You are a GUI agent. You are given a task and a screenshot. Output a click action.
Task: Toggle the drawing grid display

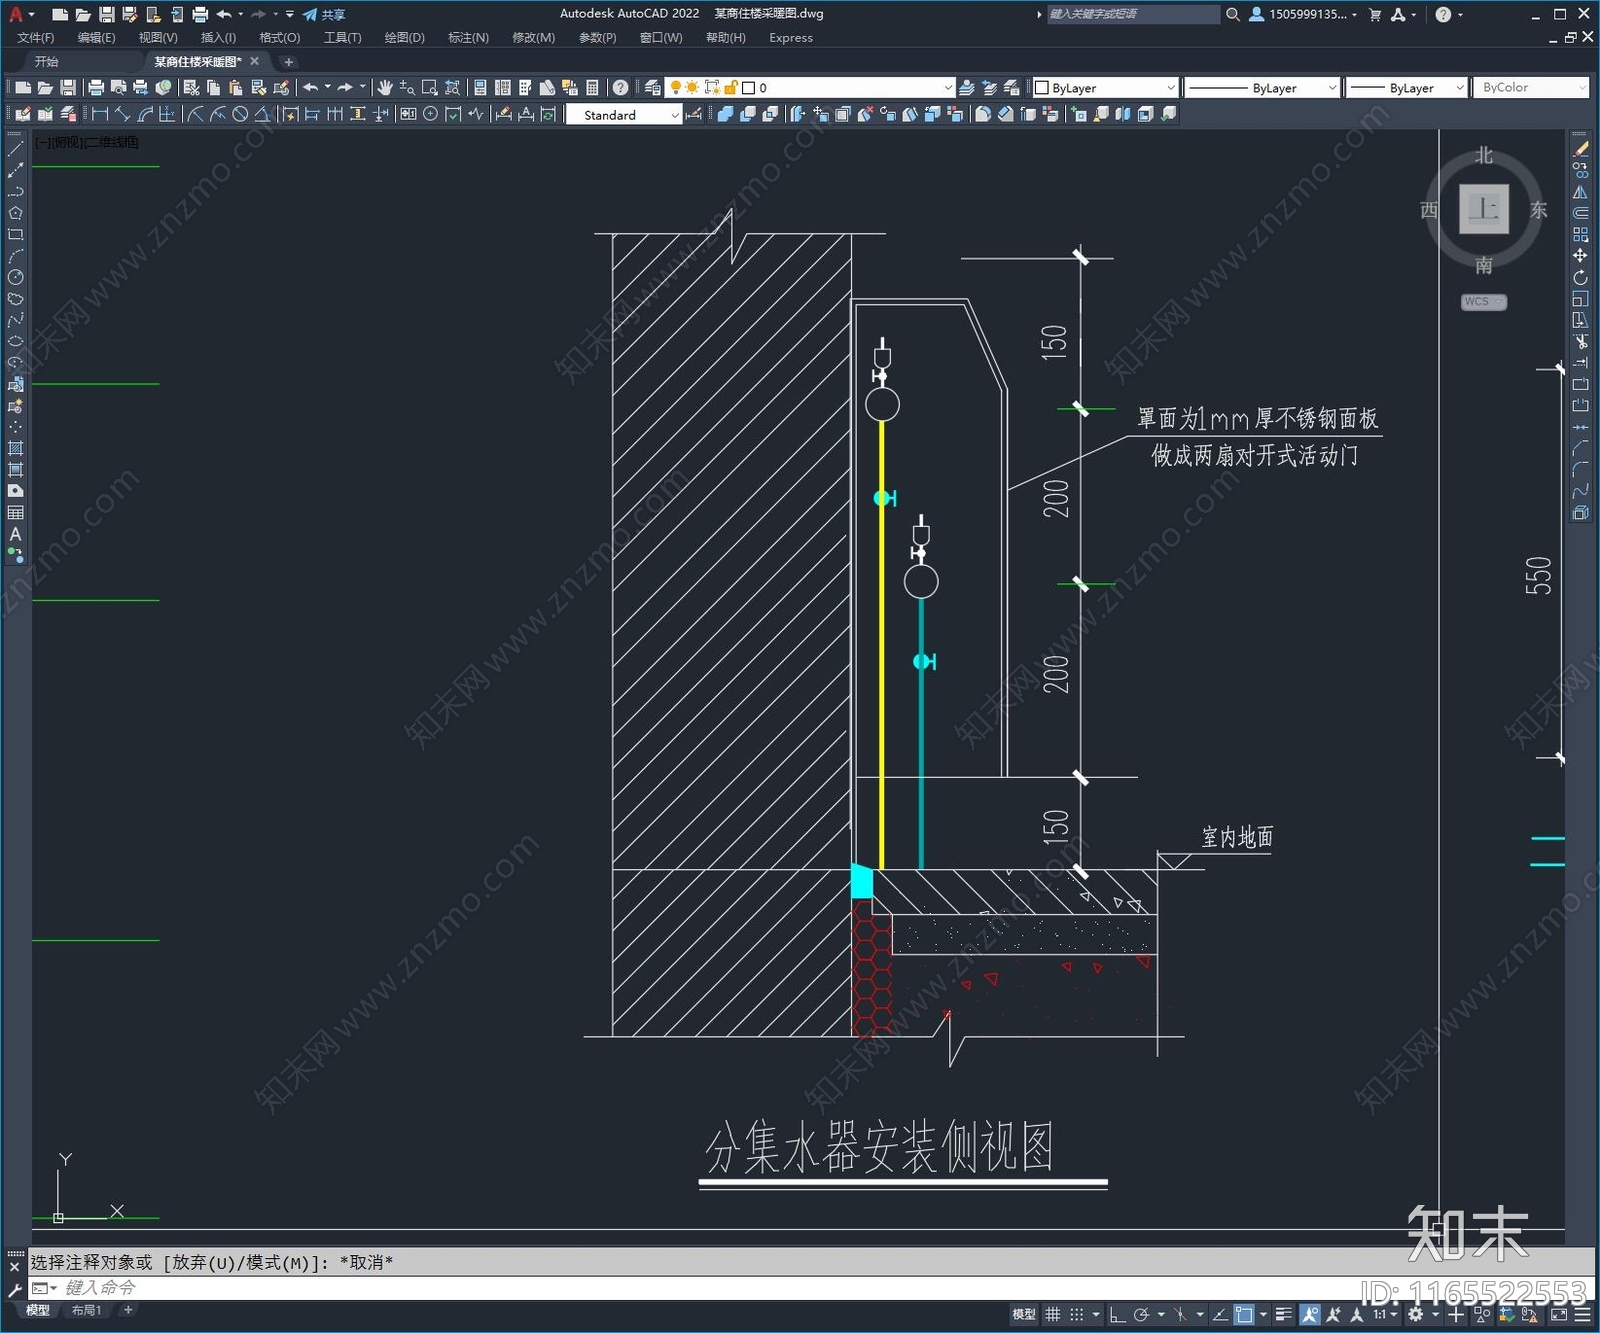[x=1053, y=1315]
